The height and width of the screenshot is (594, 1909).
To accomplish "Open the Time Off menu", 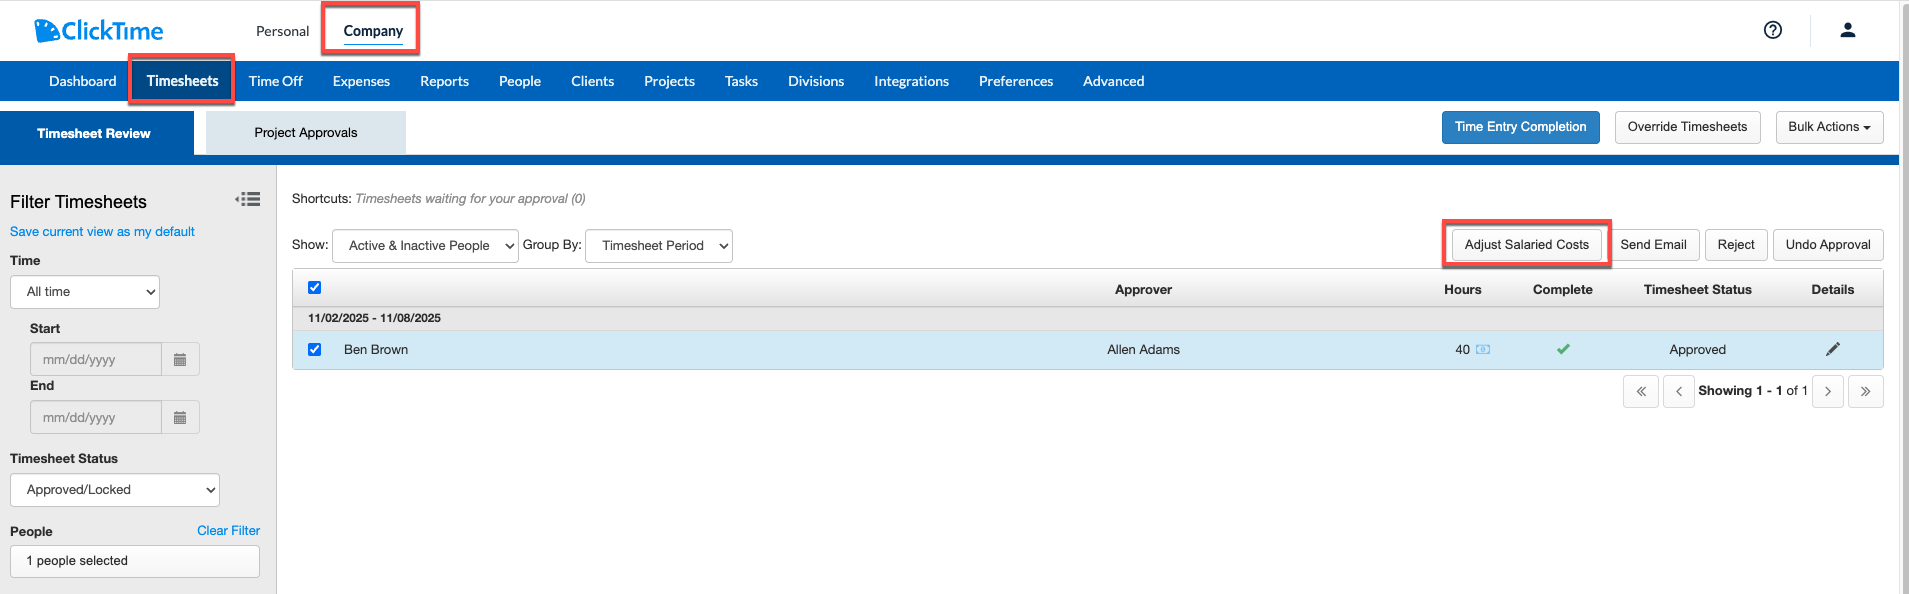I will click(276, 81).
